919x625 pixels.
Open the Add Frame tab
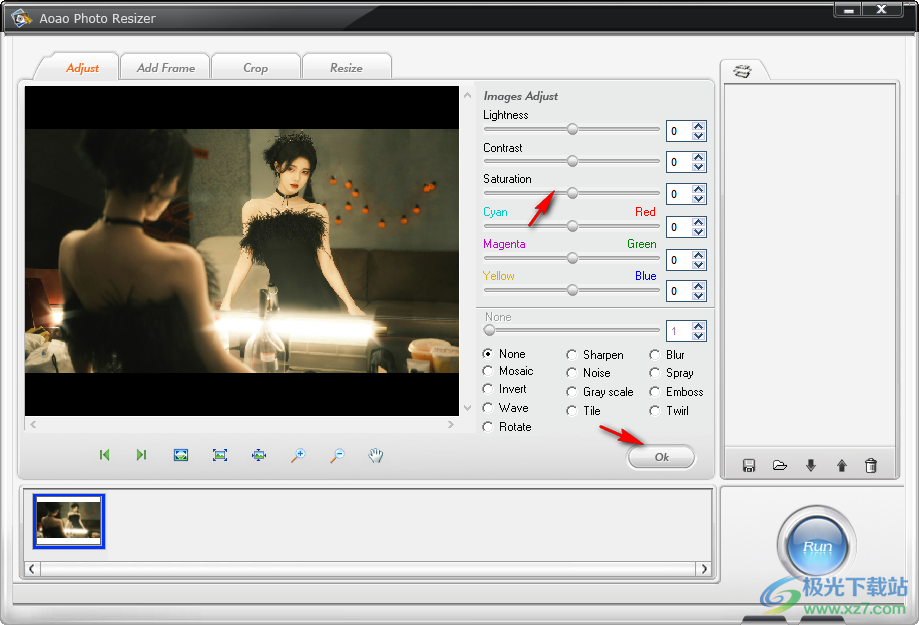[x=164, y=66]
